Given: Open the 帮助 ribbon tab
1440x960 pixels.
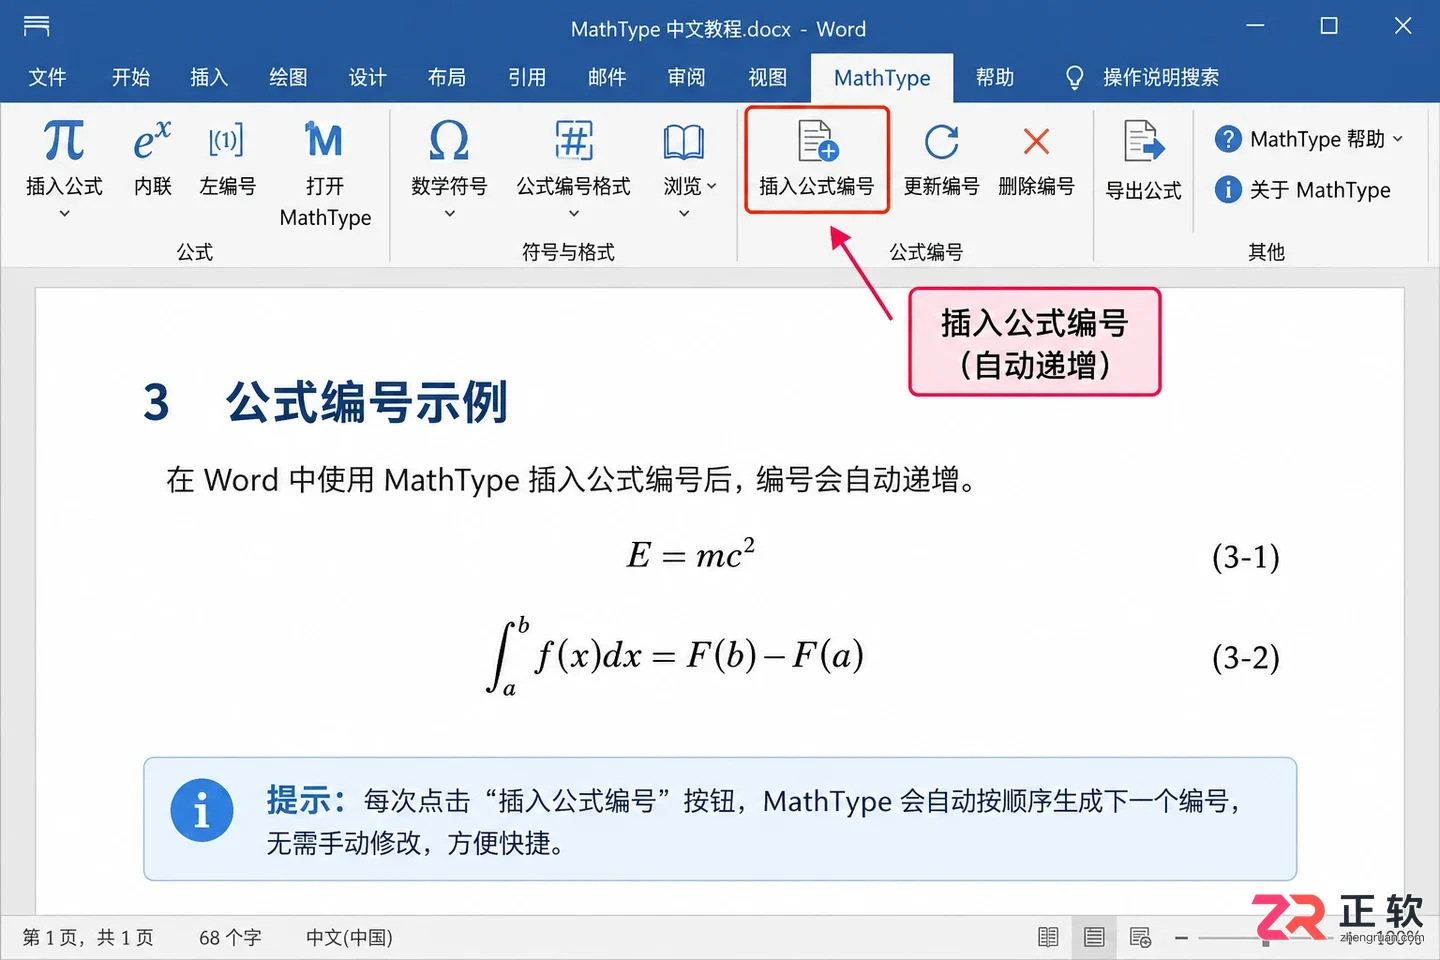Looking at the screenshot, I should [x=995, y=78].
